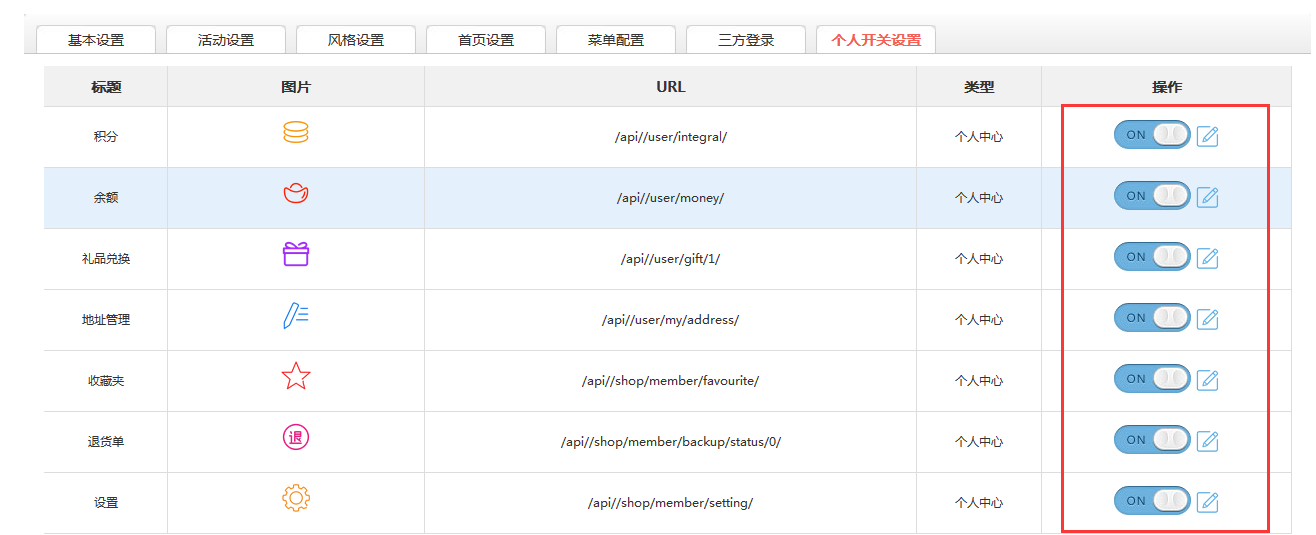
Task: Select the 菜单配置 tab
Action: tap(616, 40)
